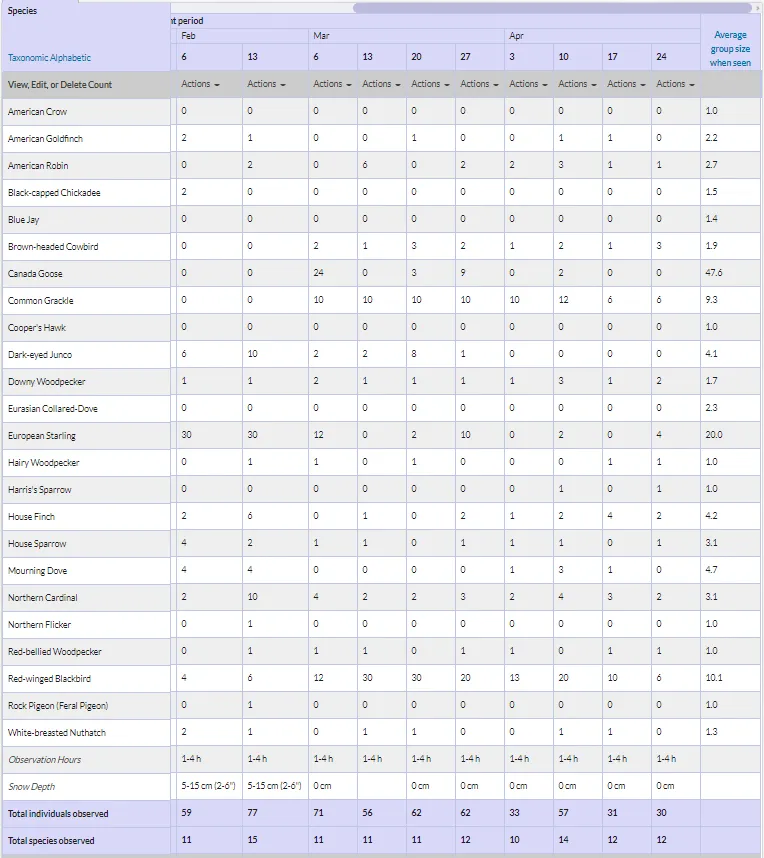
Task: Open Actions dropdown for Mar 20 column
Action: coord(430,84)
